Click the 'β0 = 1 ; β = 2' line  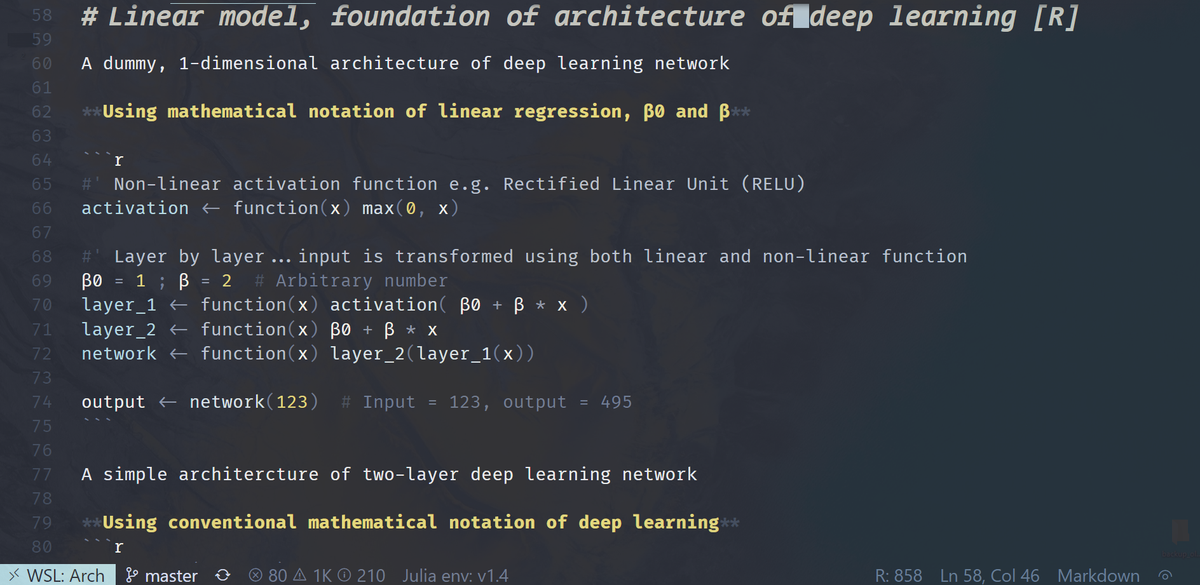(x=157, y=281)
